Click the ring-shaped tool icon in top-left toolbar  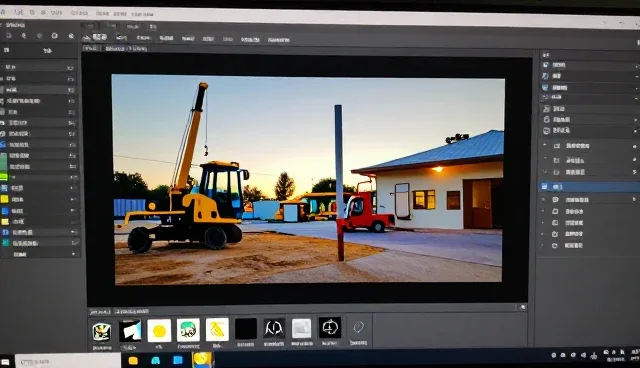tap(54, 36)
